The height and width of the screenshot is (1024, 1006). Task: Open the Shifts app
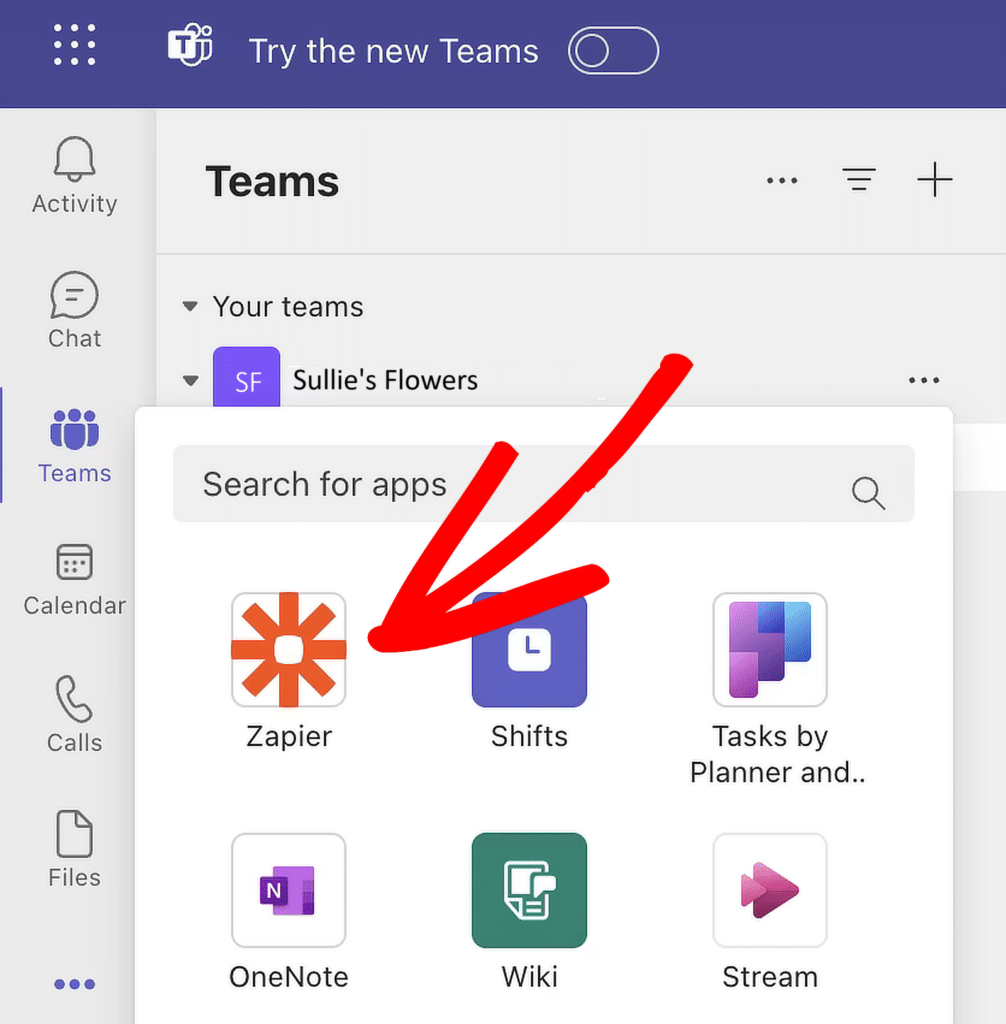[x=529, y=650]
